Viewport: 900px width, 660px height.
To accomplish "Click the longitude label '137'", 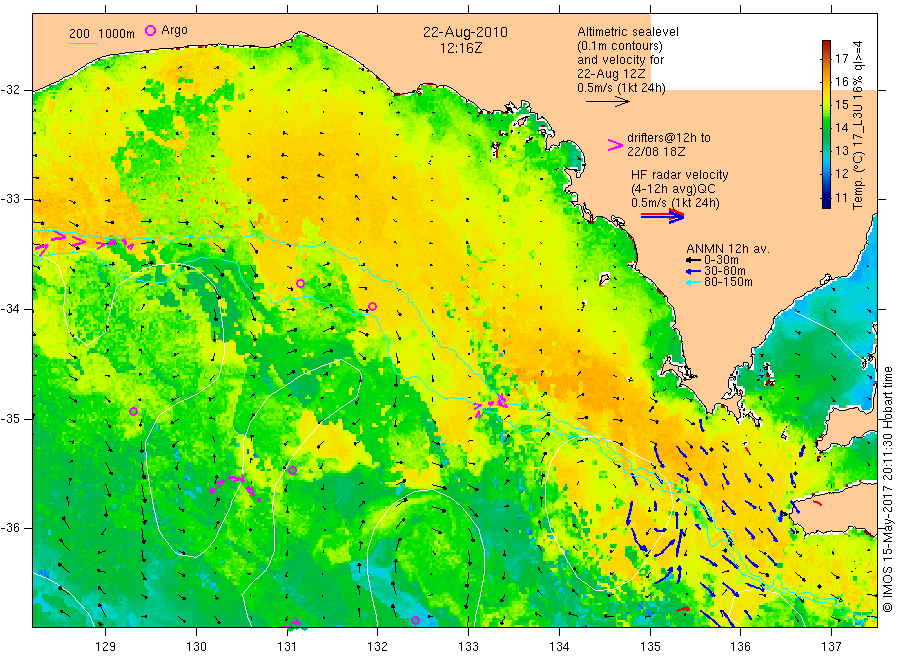I will point(832,647).
